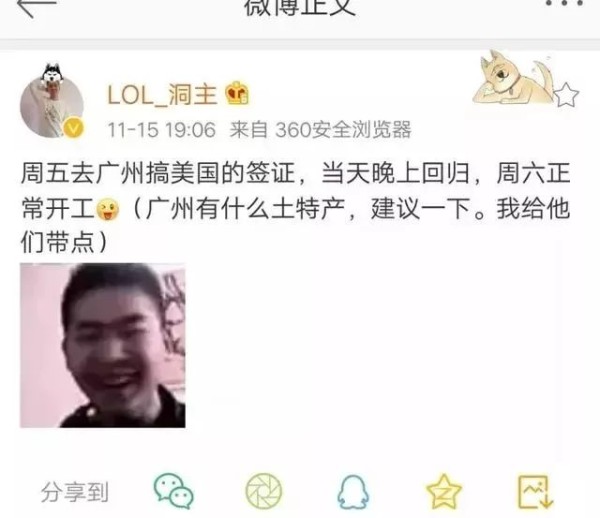Tap the LOL_洞主 profile avatar
This screenshot has height=518, width=600.
tap(52, 104)
